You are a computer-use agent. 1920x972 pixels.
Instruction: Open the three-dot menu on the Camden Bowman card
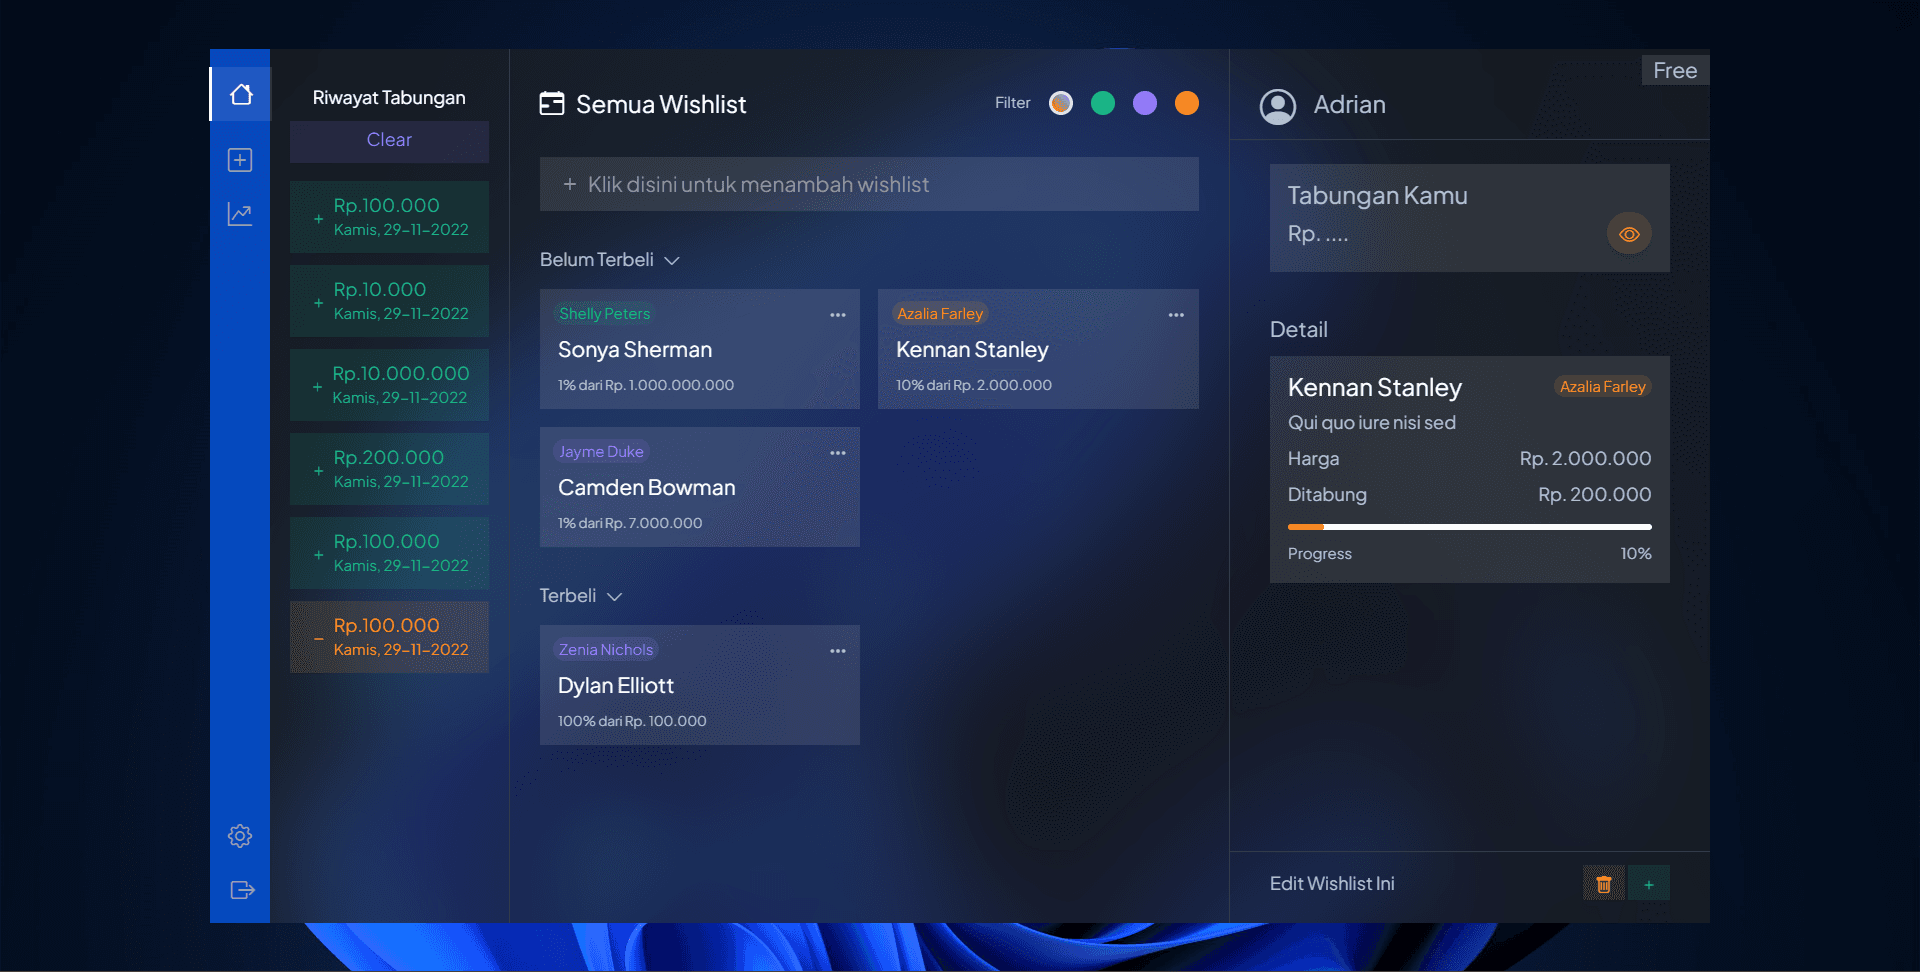click(x=838, y=453)
